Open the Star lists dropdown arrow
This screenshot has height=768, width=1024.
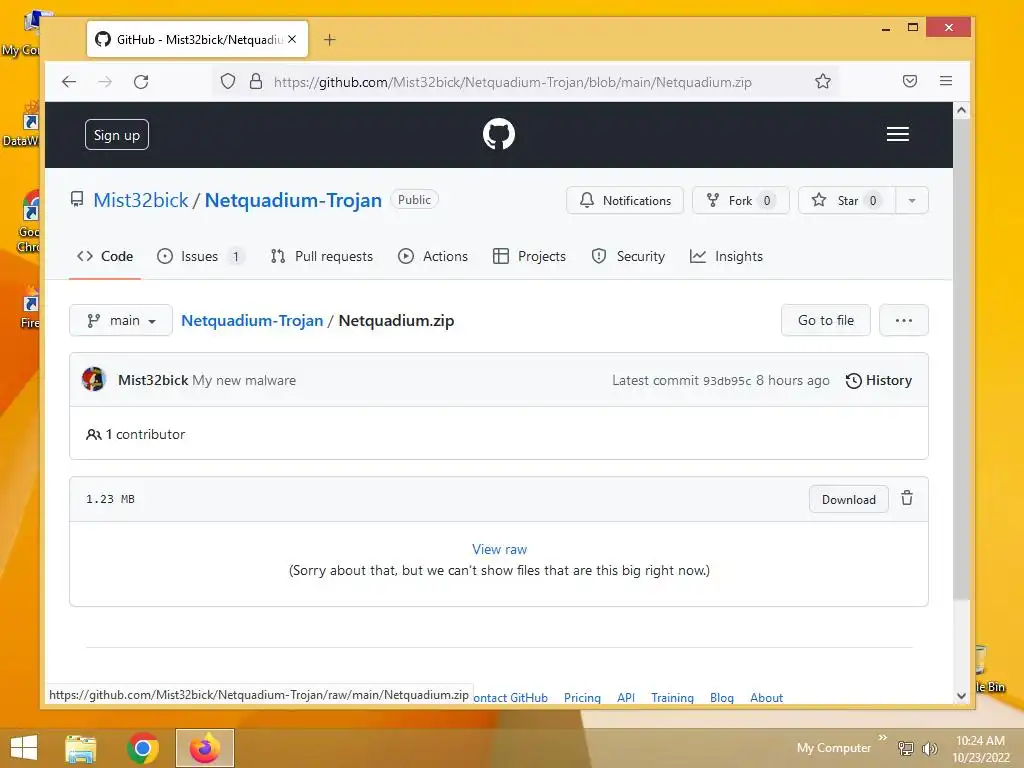coord(912,200)
